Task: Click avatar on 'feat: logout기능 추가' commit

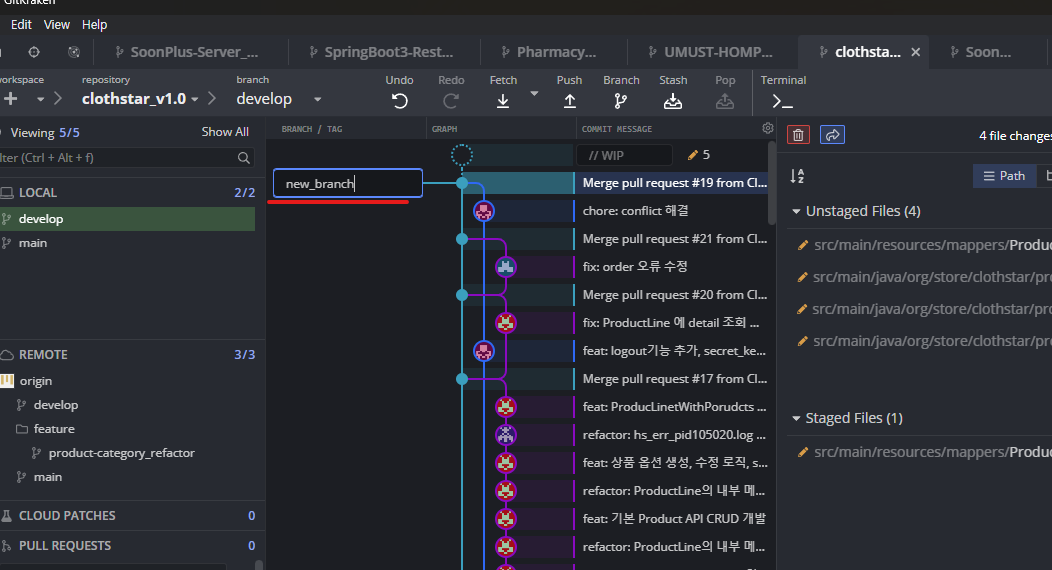Action: [484, 351]
